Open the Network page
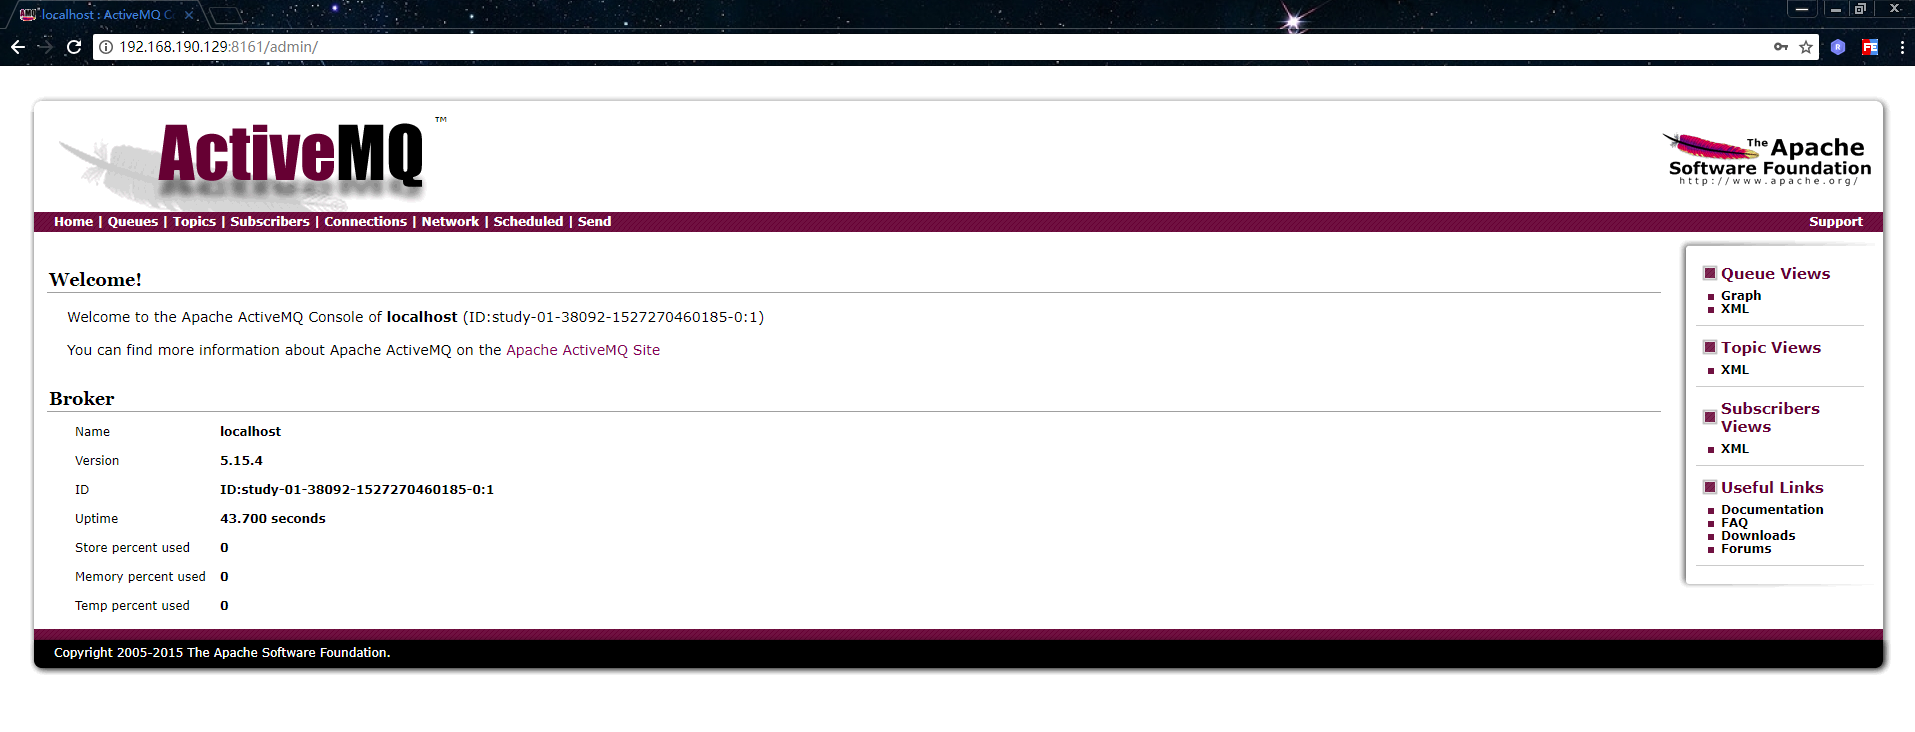 click(x=450, y=222)
